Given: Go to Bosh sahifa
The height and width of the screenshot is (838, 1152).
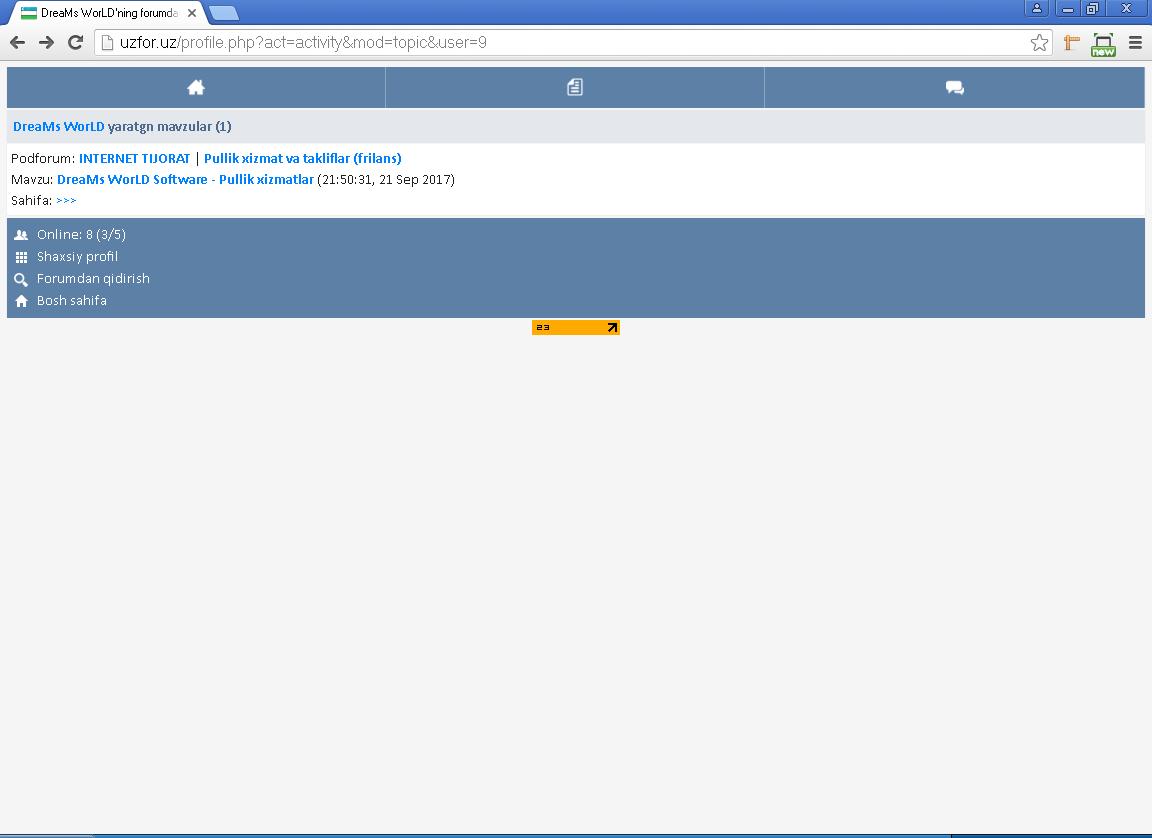Looking at the screenshot, I should pos(71,301).
